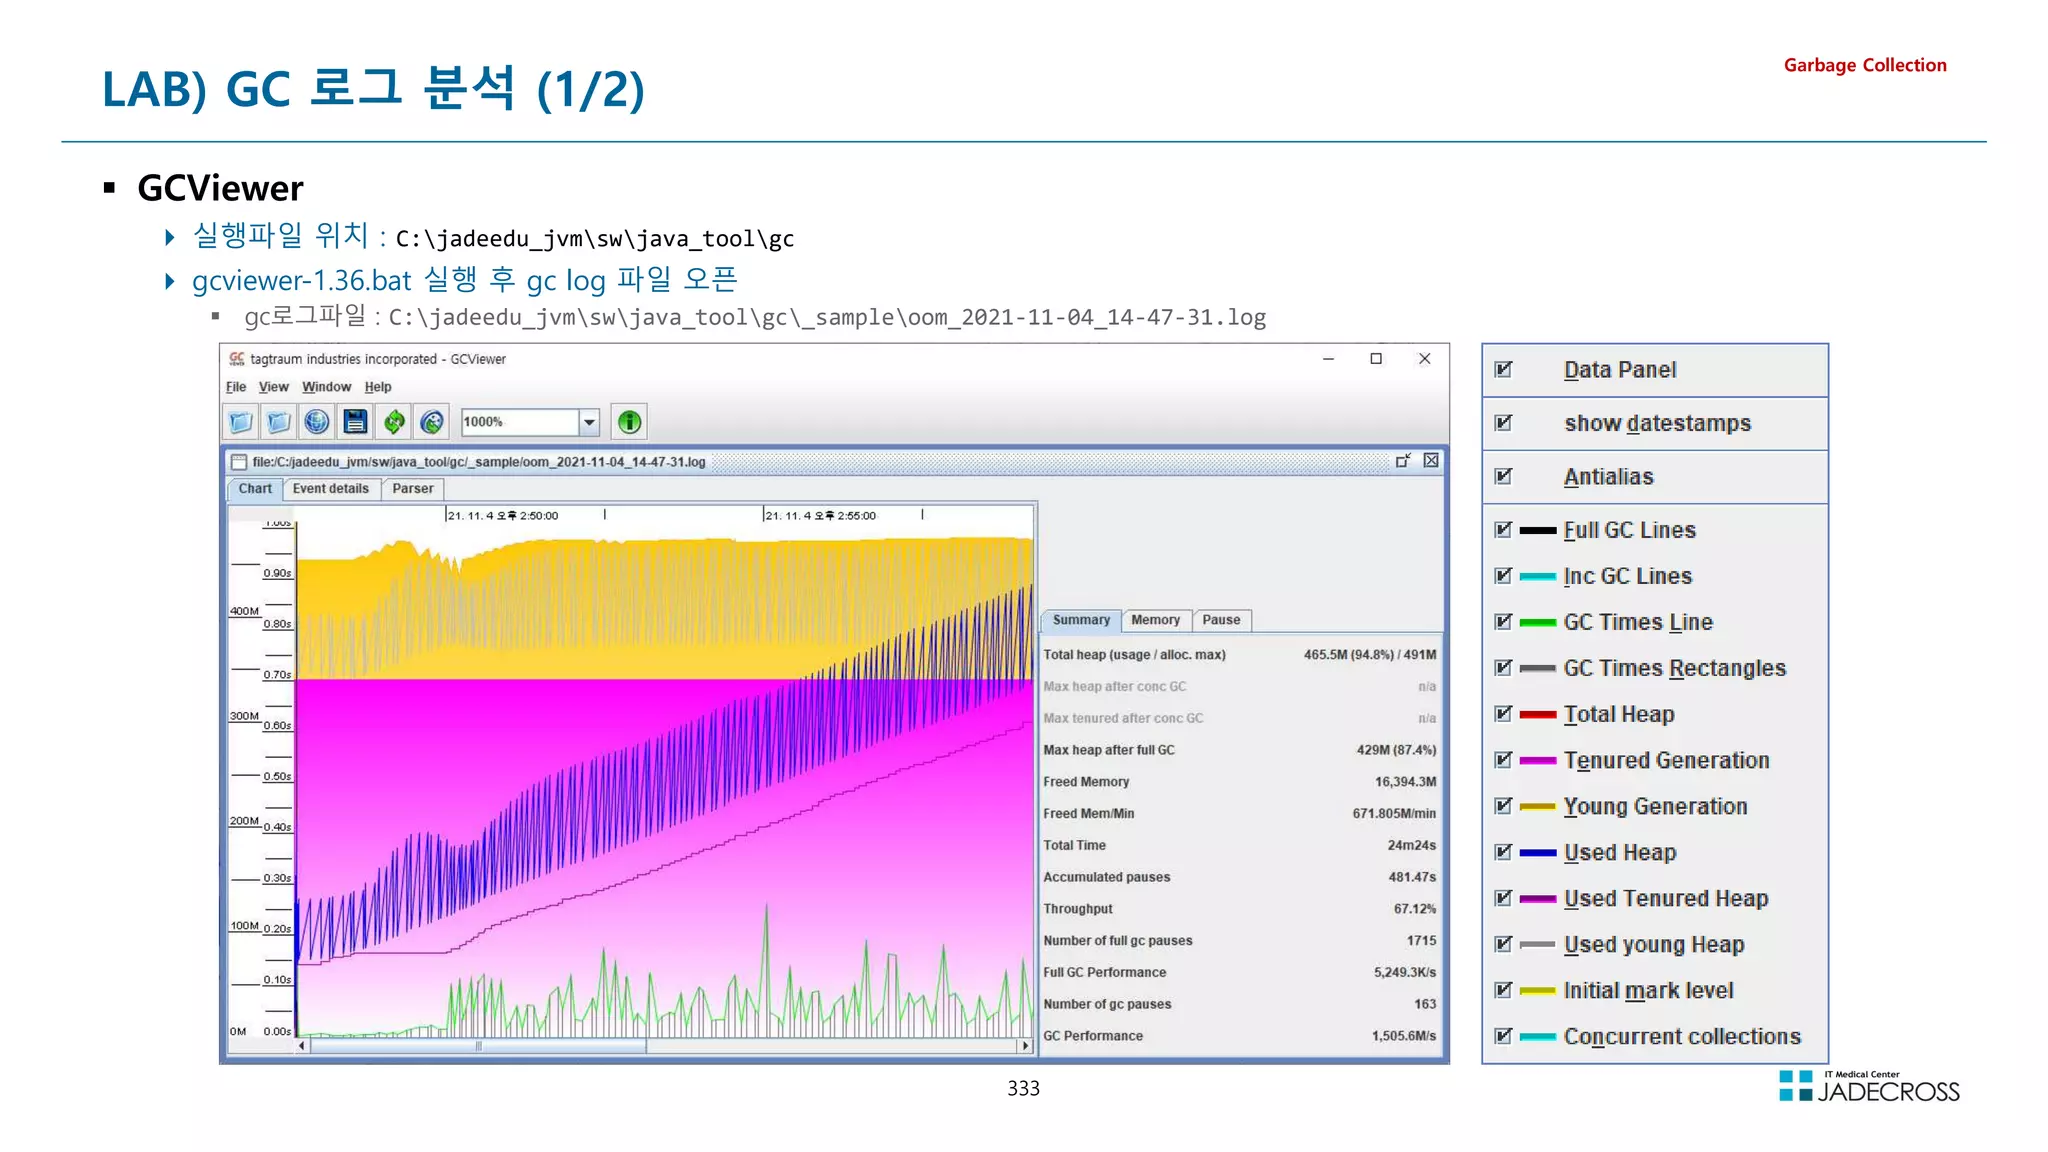Viewport: 2048px width, 1152px height.
Task: Toggle the Tenured Generation checkbox
Action: [1503, 760]
